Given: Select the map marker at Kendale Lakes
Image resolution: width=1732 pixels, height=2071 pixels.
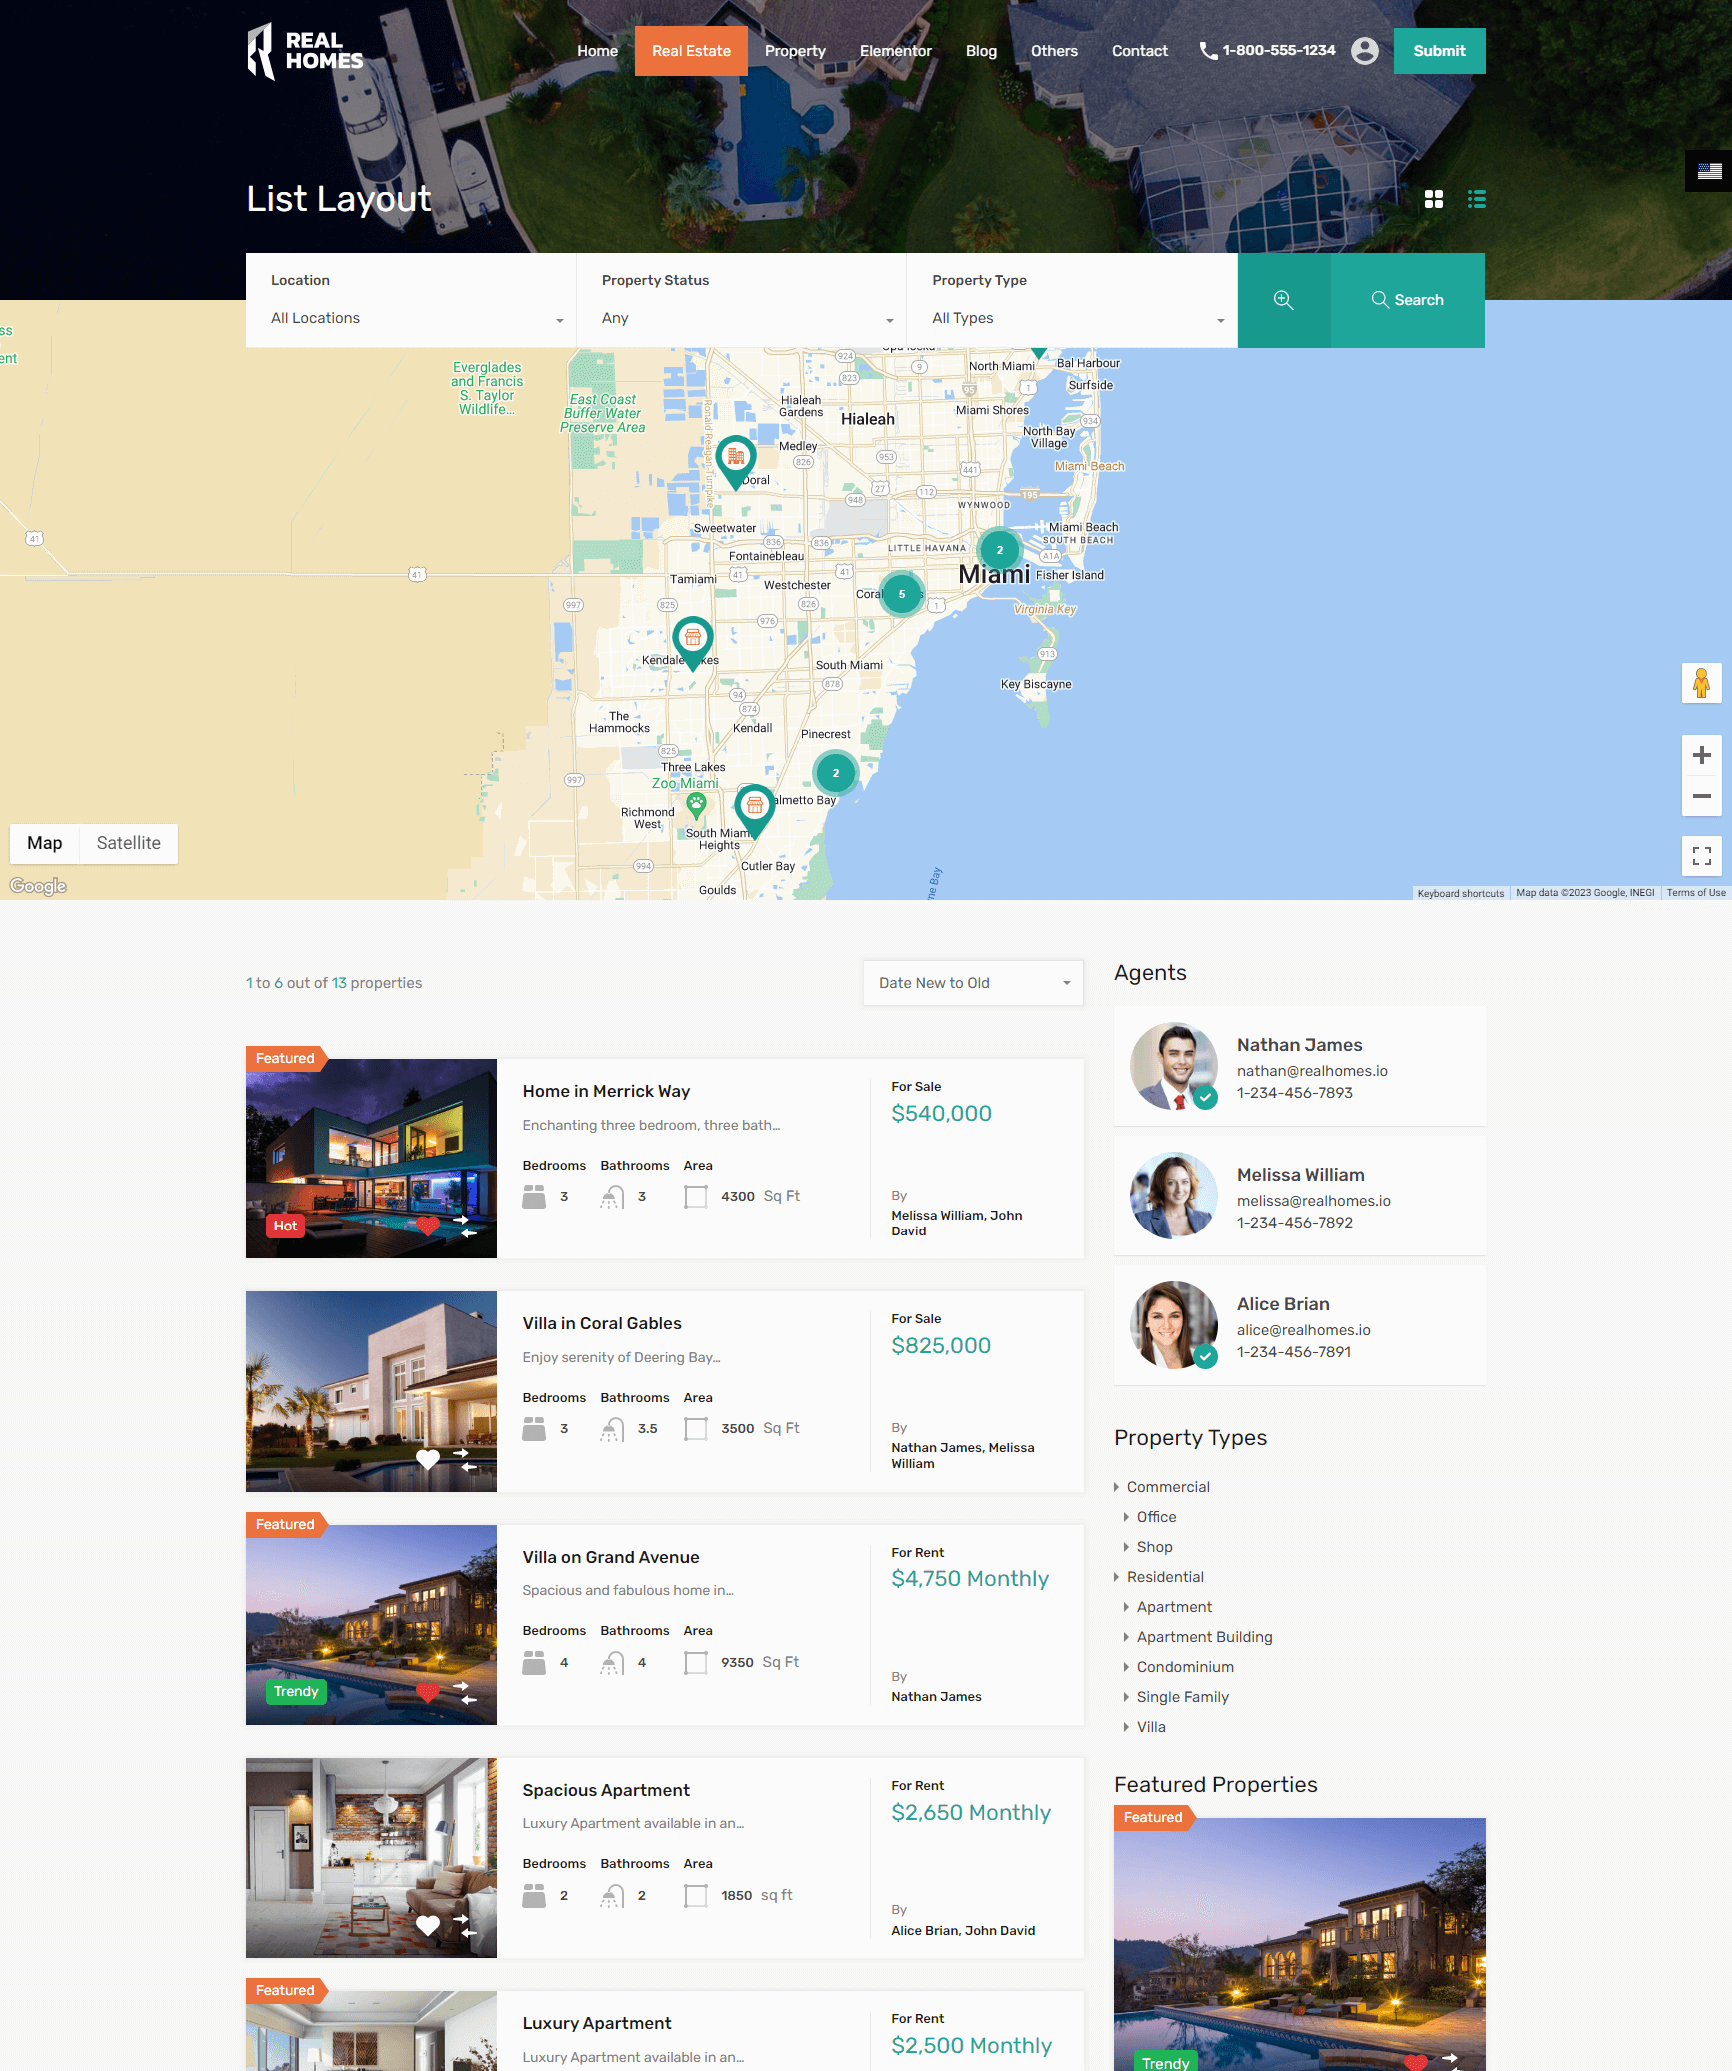Looking at the screenshot, I should tap(693, 643).
